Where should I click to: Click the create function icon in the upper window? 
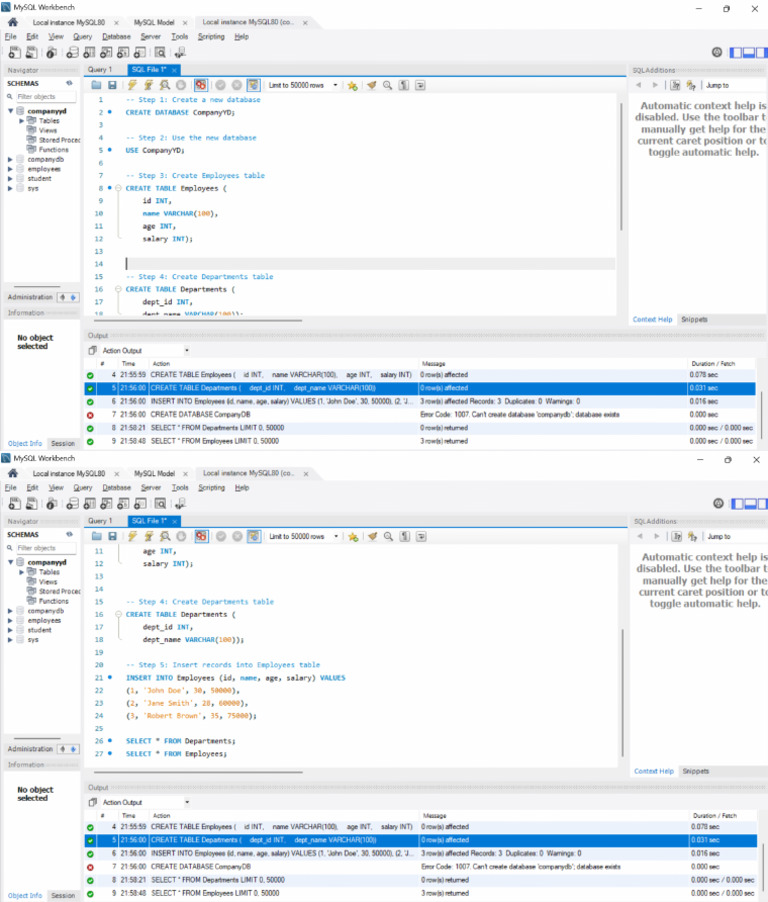tap(140, 52)
